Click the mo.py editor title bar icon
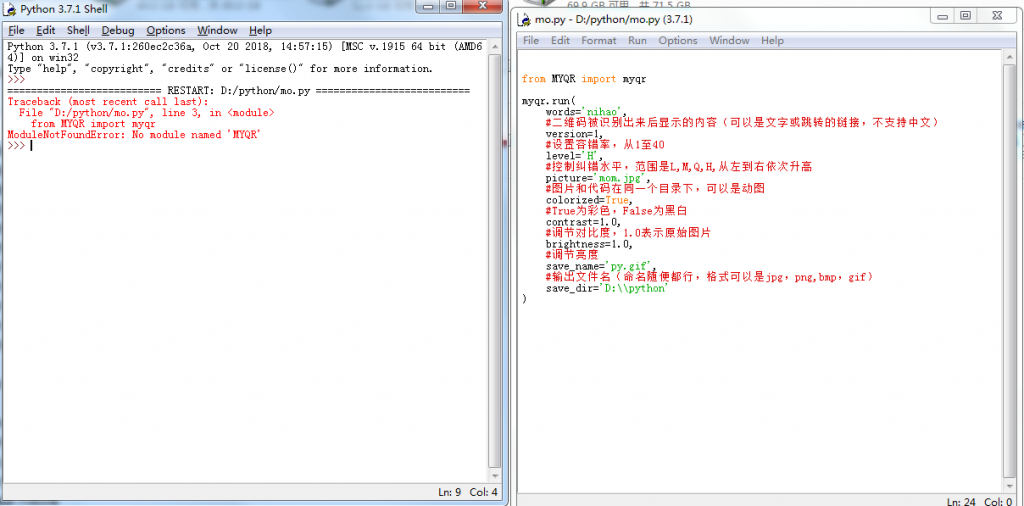This screenshot has width=1024, height=506. click(525, 19)
